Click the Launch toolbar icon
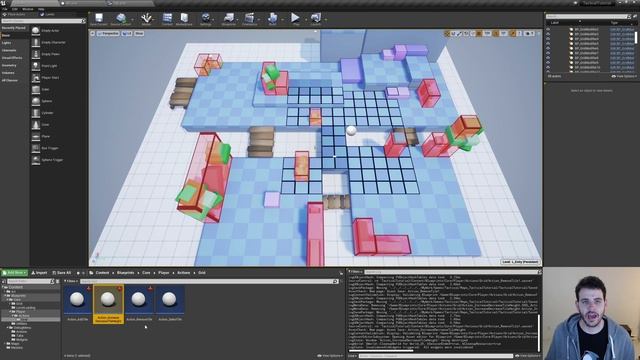640x360 pixels. coord(316,19)
